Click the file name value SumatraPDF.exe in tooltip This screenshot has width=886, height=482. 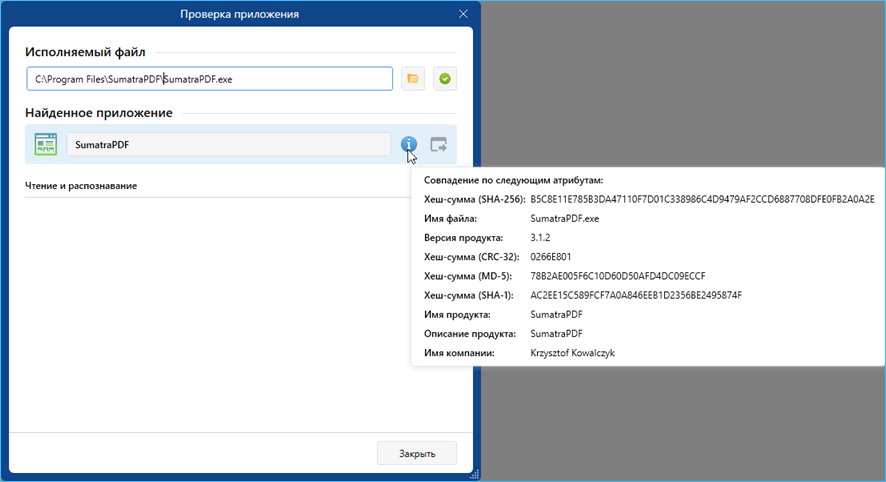(x=564, y=218)
